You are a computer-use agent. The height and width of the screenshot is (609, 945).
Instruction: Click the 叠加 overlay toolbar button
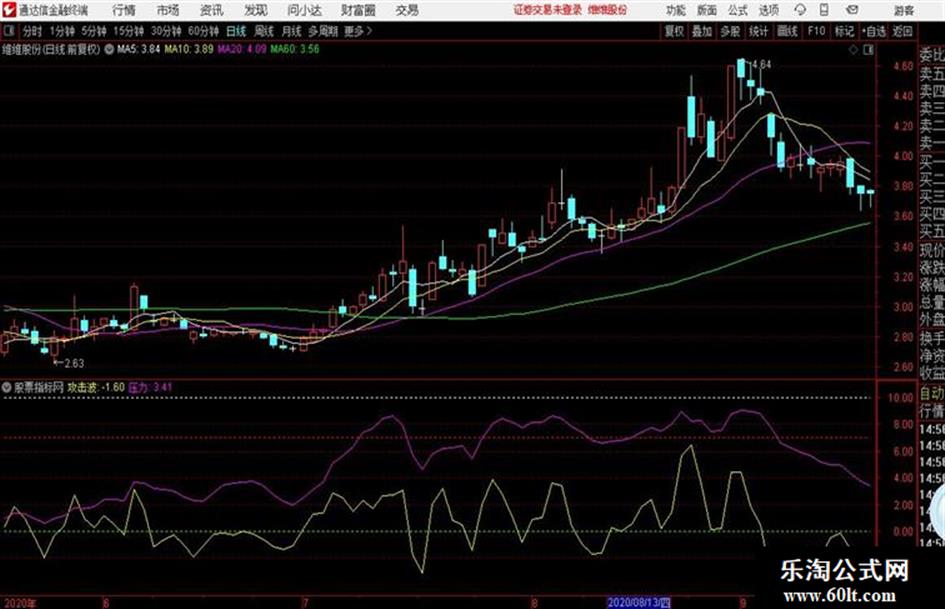[702, 31]
